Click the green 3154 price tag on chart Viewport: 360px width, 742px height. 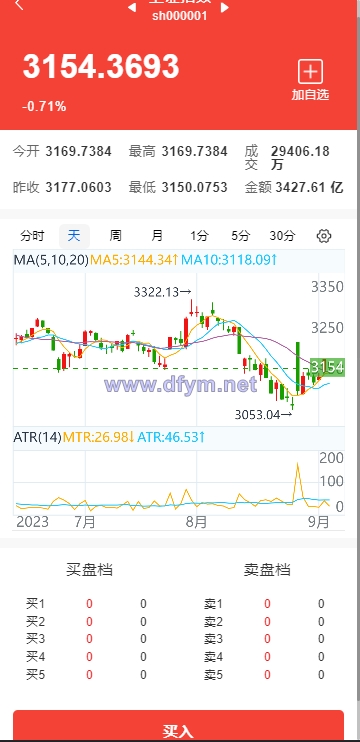327,367
